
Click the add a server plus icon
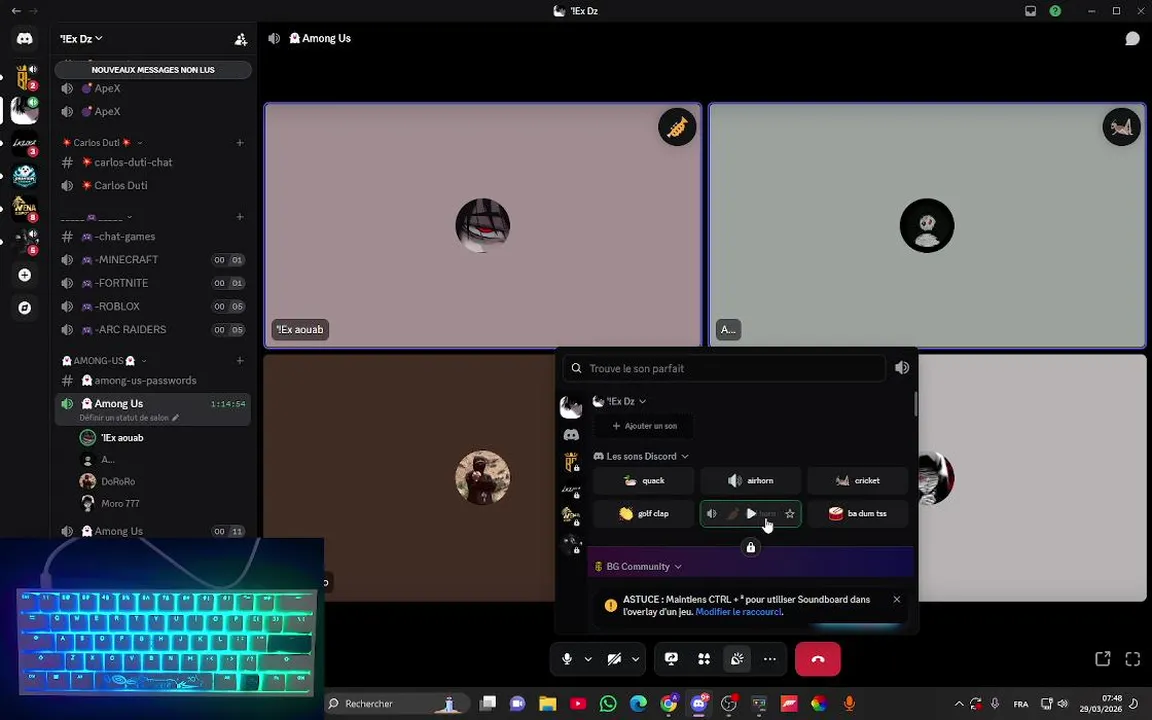point(24,275)
